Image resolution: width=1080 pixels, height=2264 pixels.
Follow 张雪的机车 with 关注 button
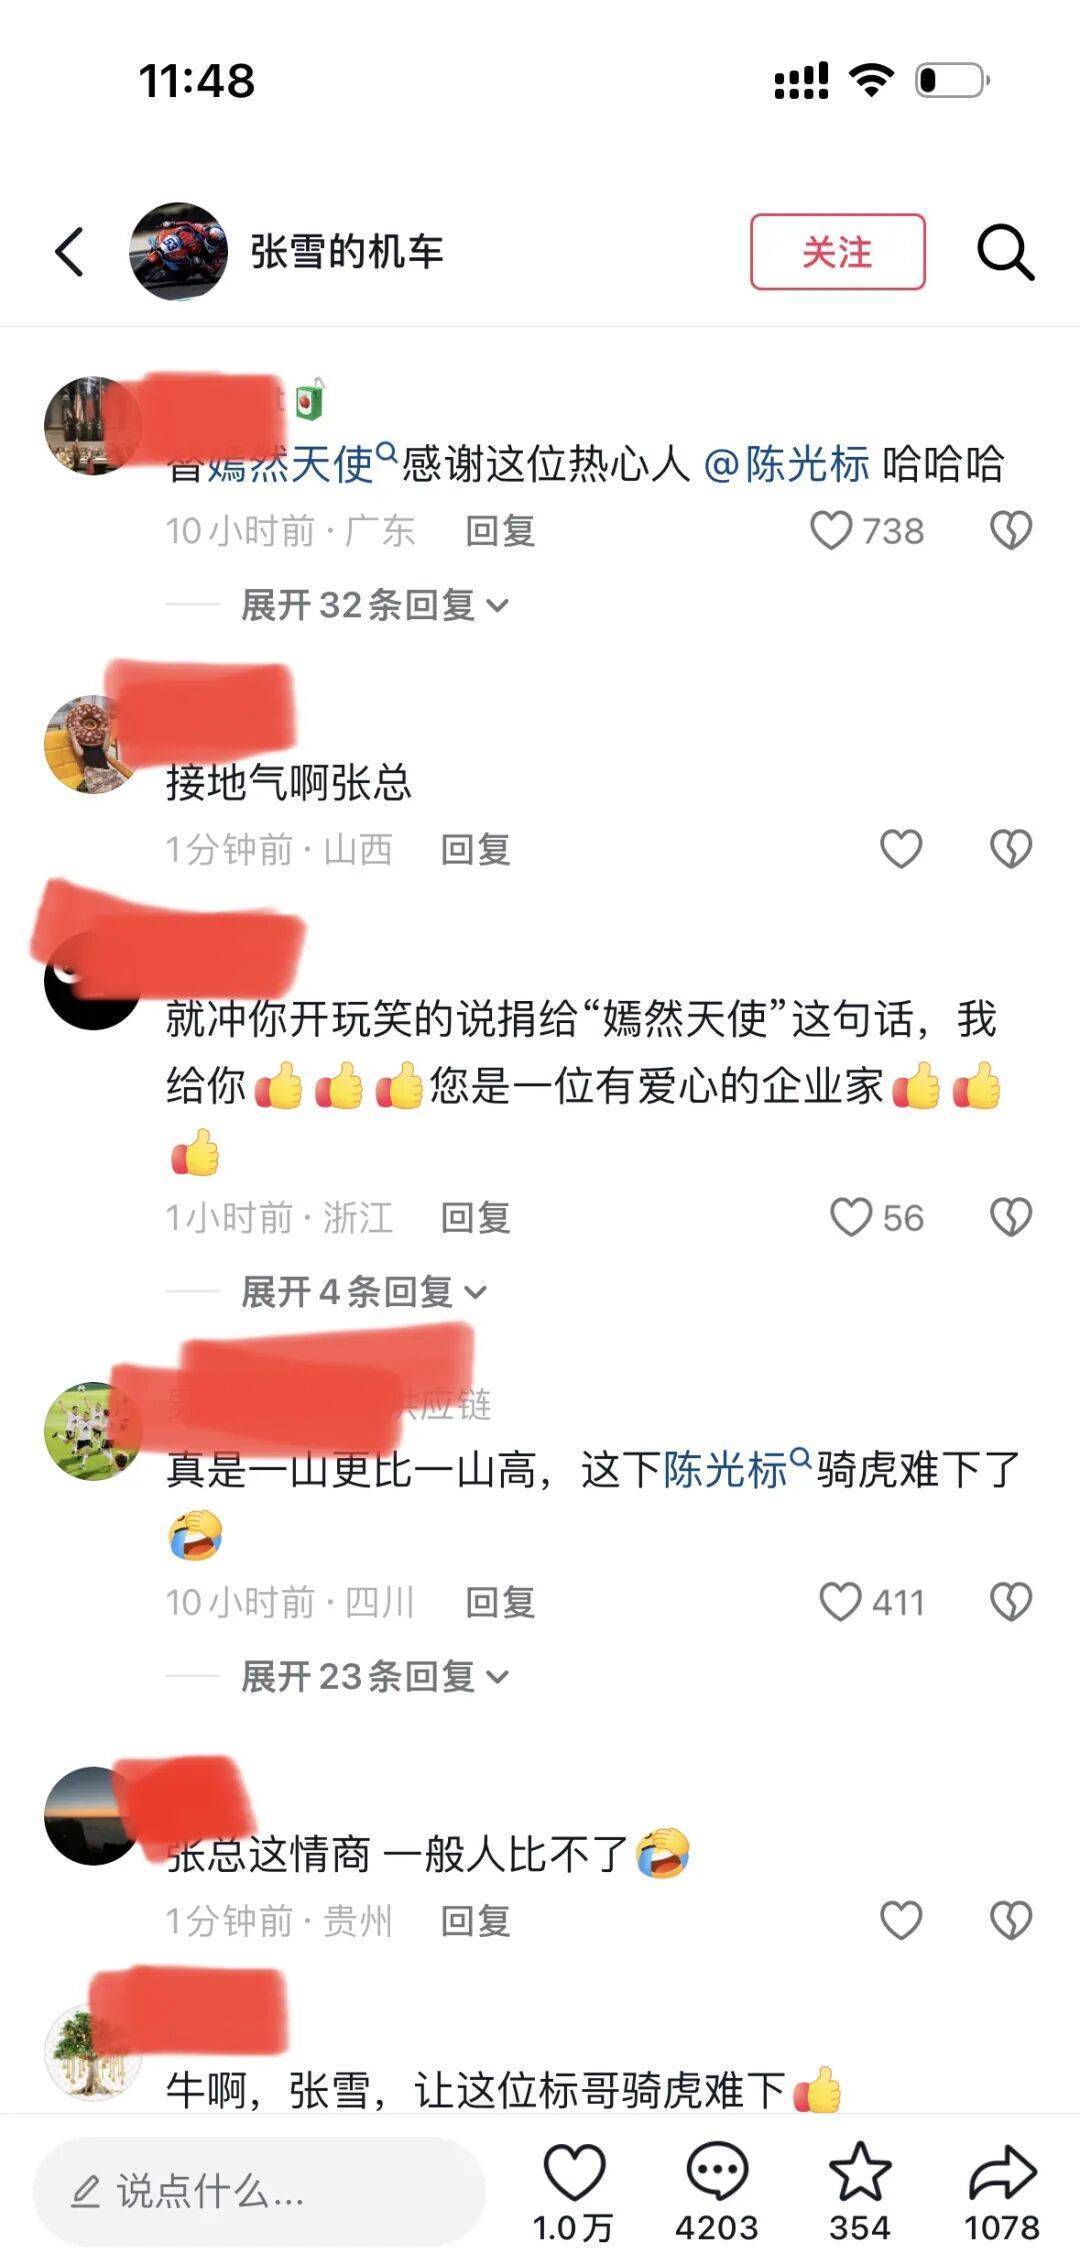coord(837,252)
